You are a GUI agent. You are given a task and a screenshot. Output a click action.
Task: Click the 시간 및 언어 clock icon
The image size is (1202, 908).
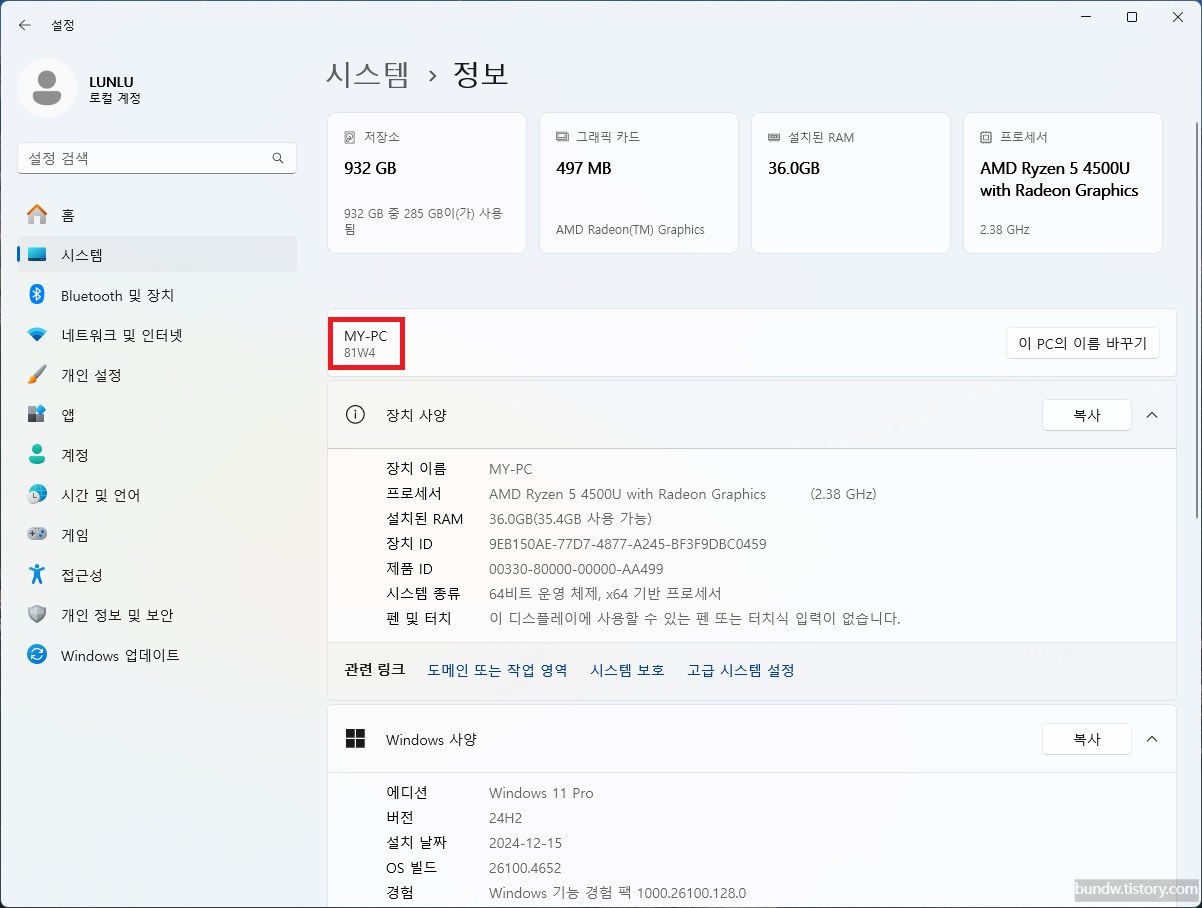tap(37, 495)
